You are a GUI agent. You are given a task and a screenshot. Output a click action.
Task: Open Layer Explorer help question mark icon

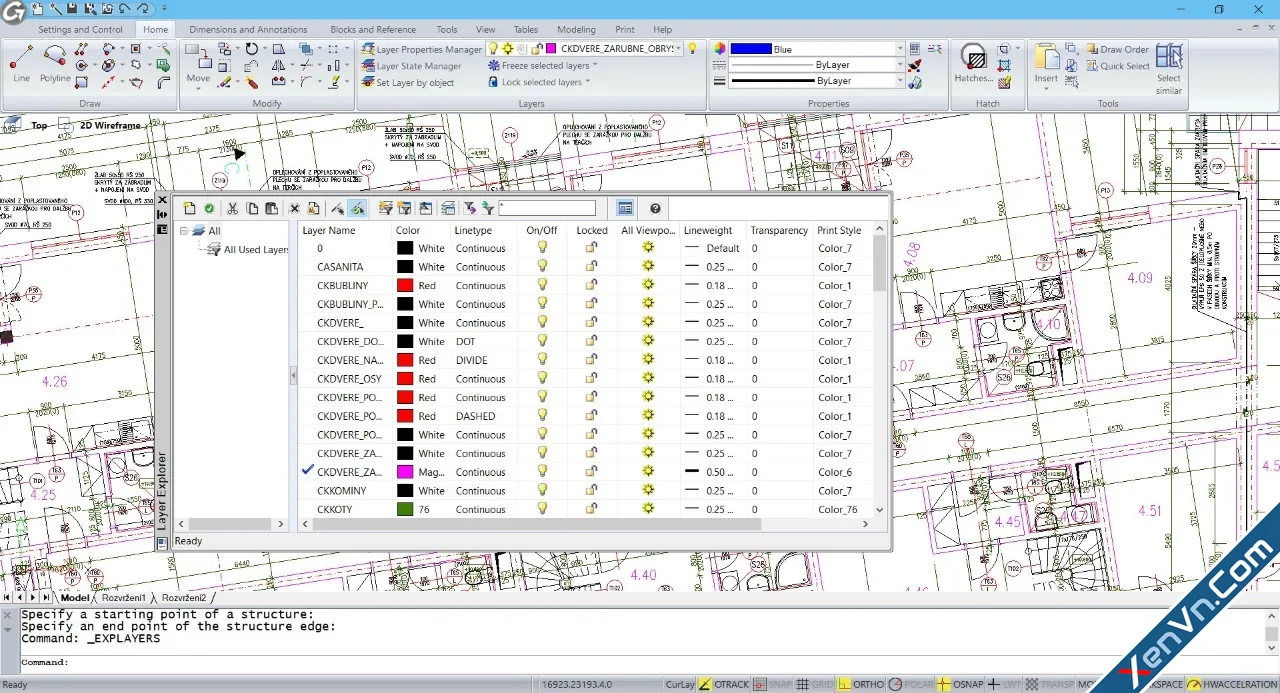pyautogui.click(x=655, y=208)
